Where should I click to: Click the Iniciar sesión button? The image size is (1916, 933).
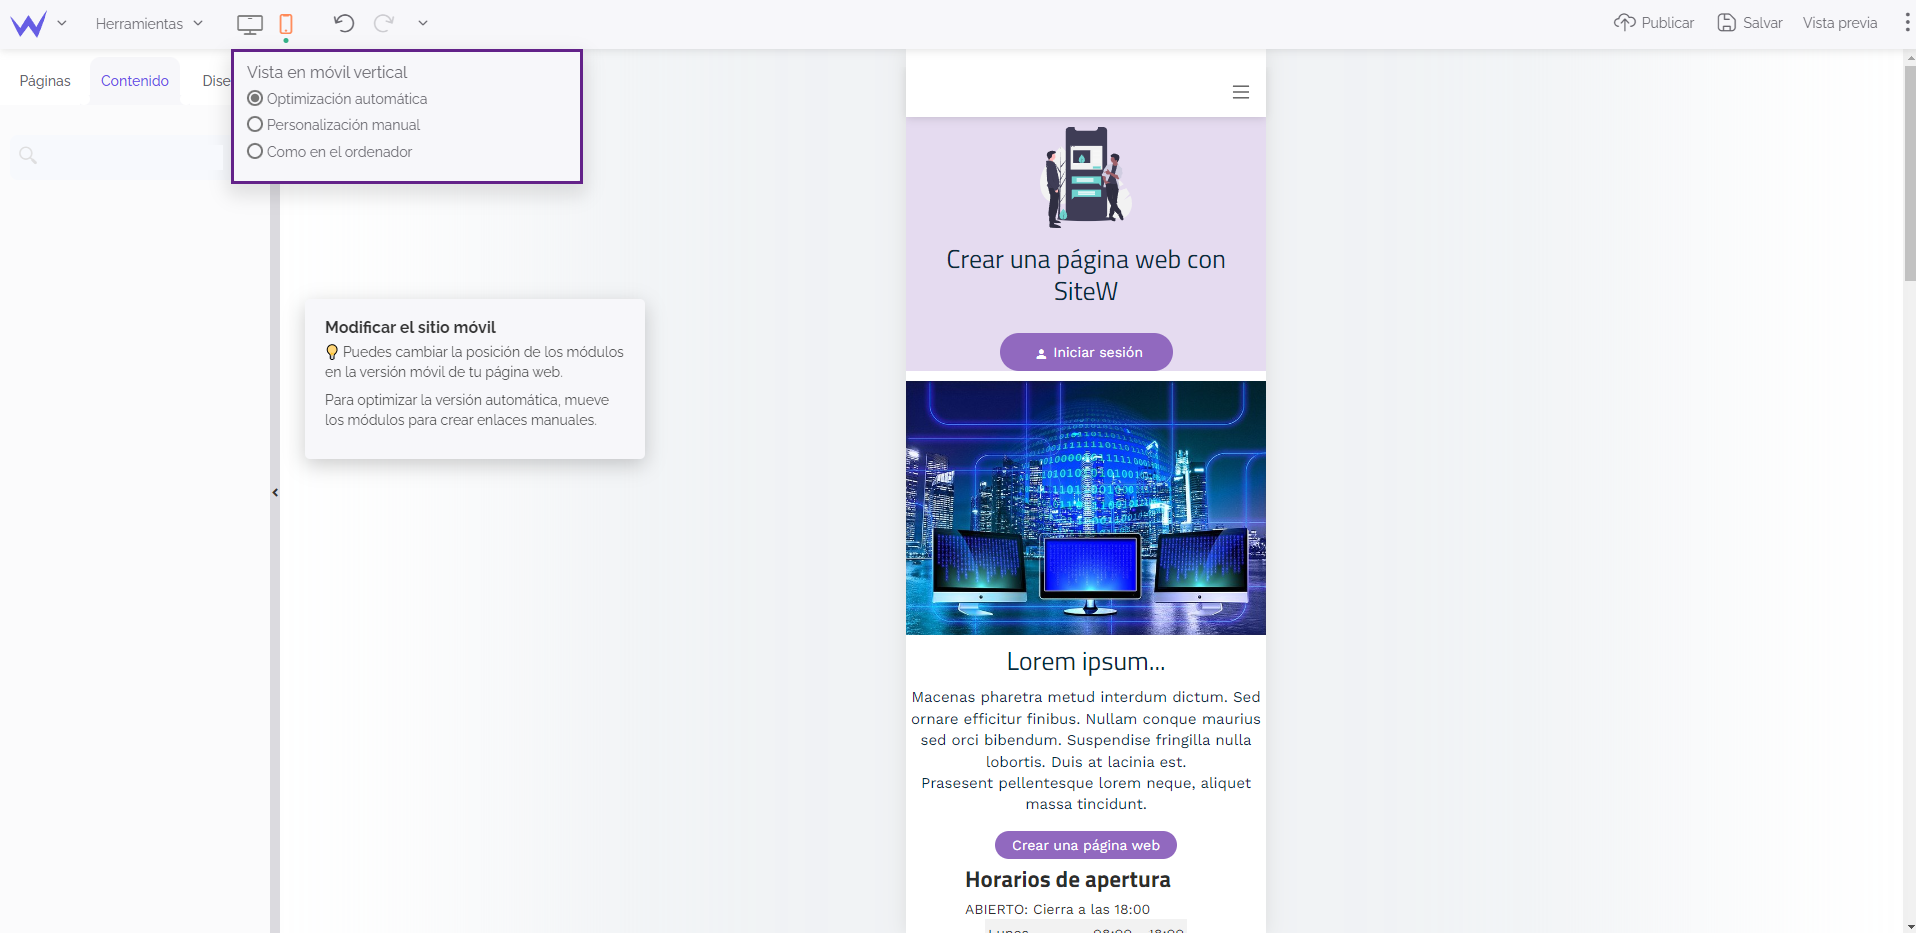click(1086, 352)
